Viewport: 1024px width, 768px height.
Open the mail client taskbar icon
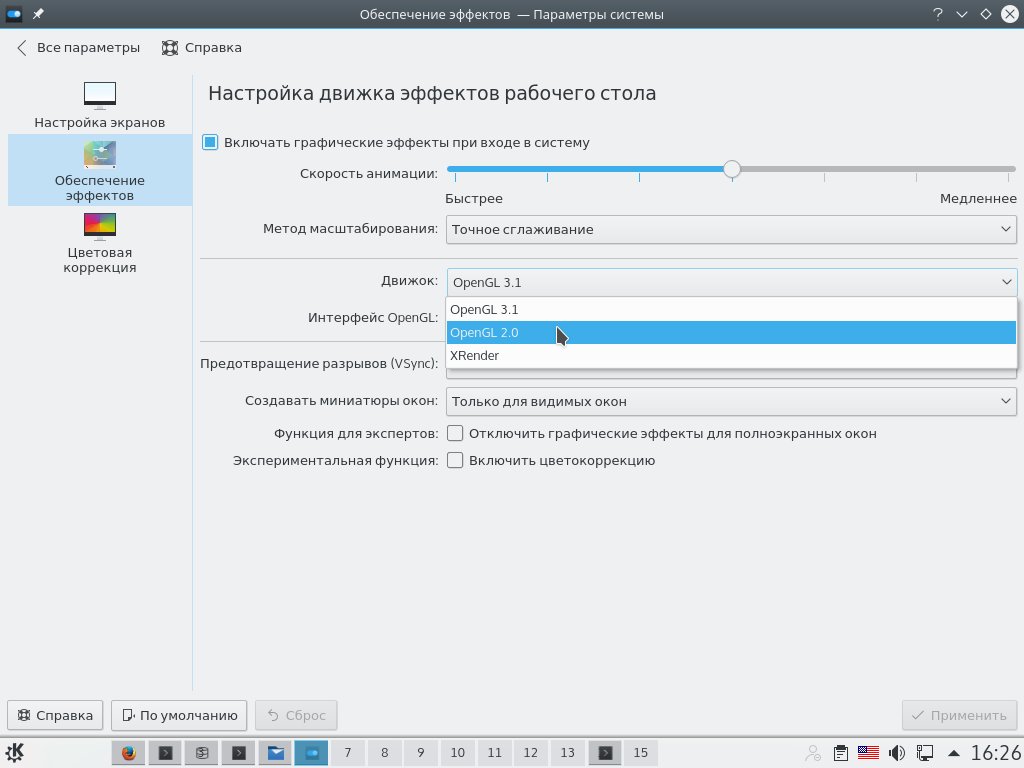coord(274,753)
